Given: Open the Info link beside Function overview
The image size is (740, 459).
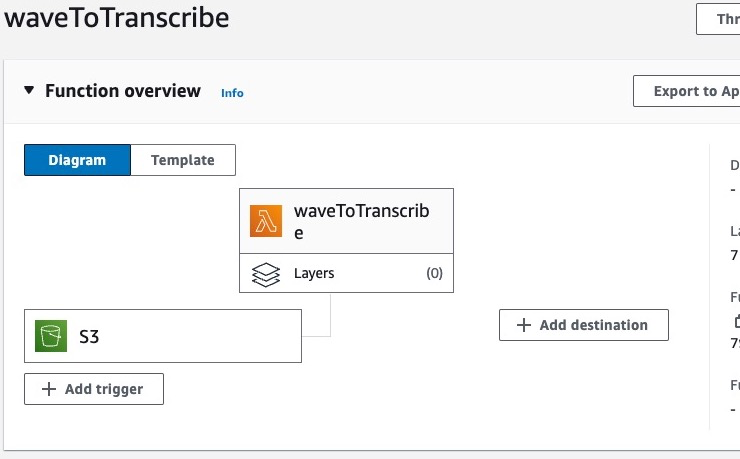Looking at the screenshot, I should click(x=232, y=93).
